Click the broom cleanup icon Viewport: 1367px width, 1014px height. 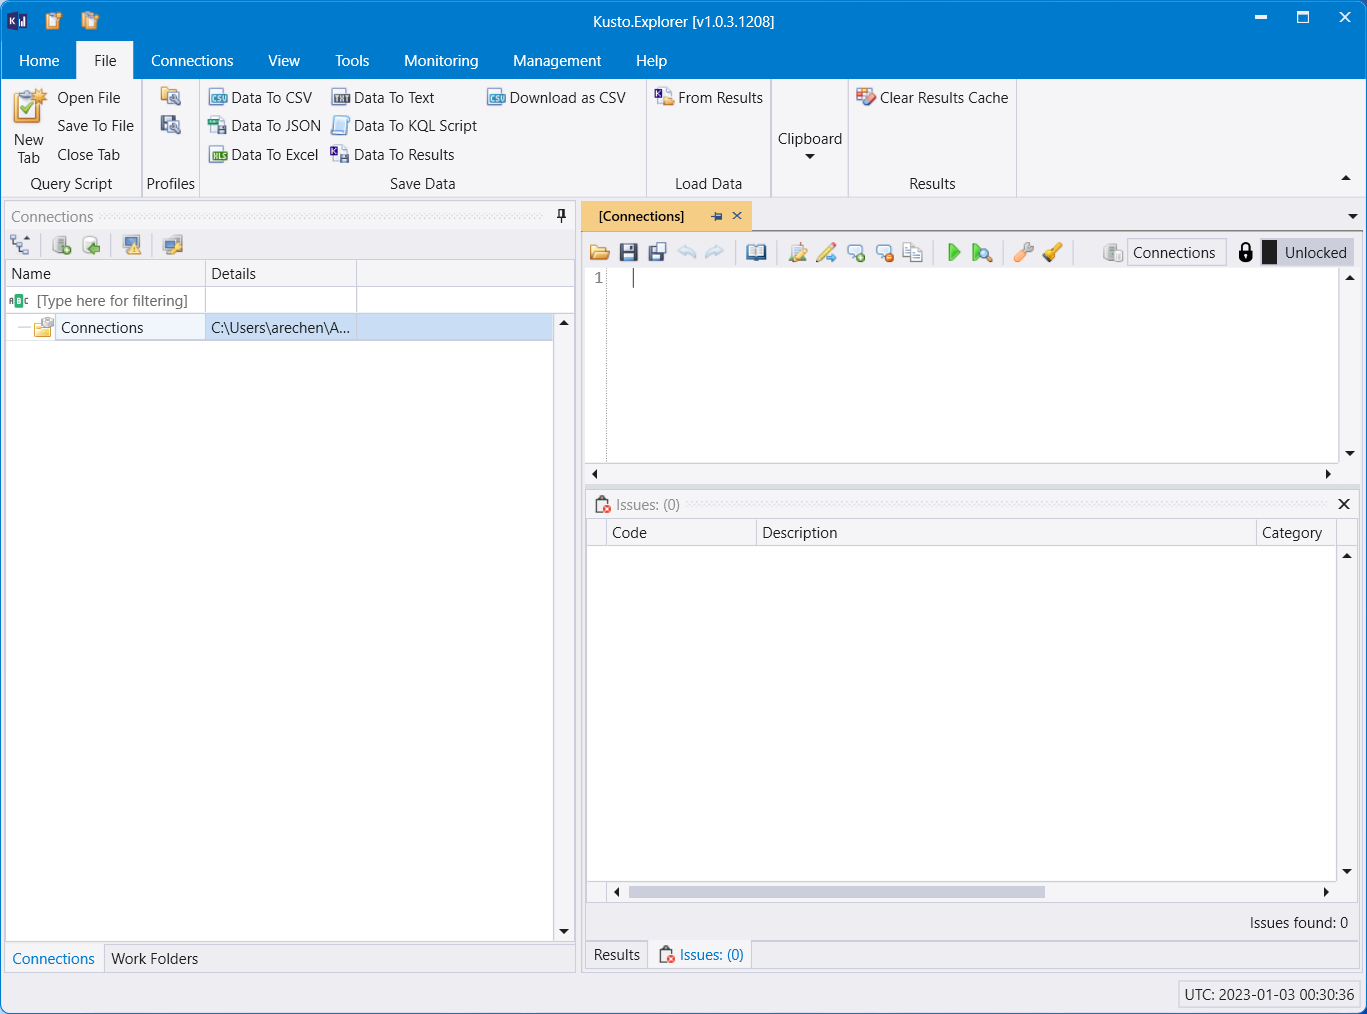click(x=1052, y=253)
